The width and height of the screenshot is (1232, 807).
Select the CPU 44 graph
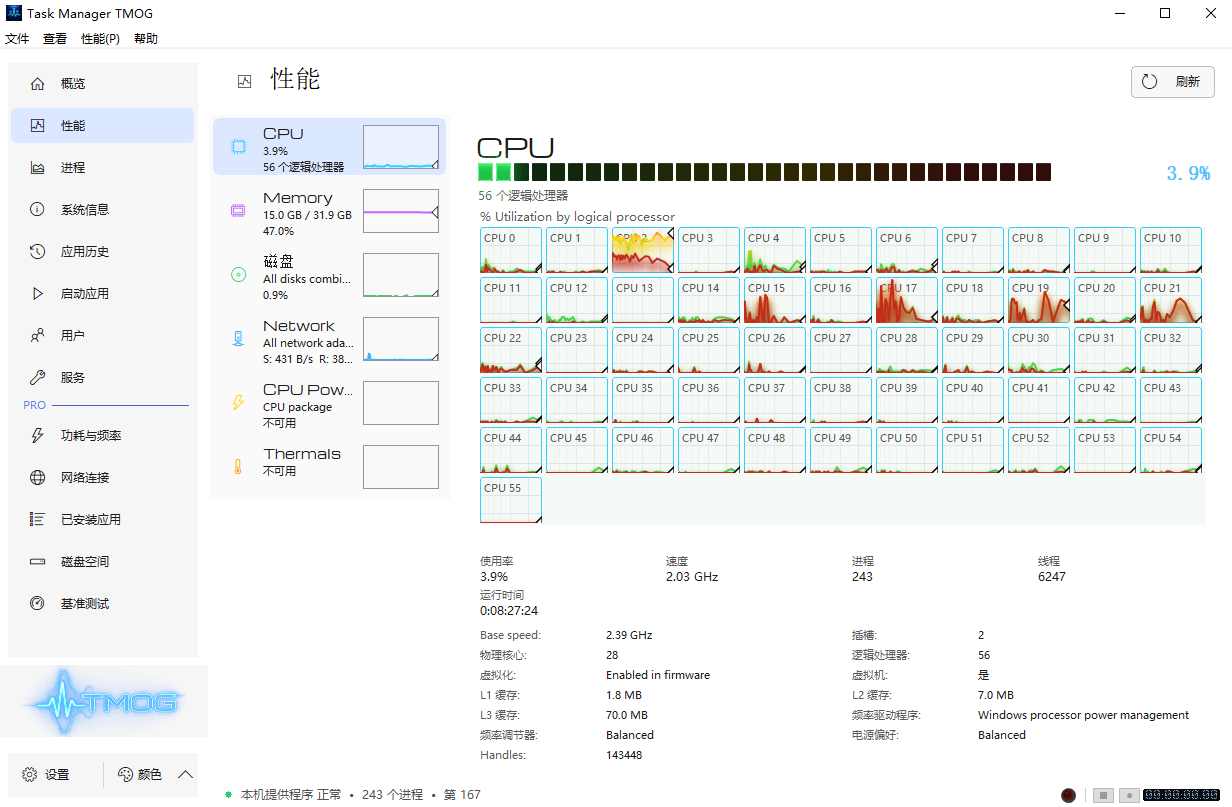[511, 450]
